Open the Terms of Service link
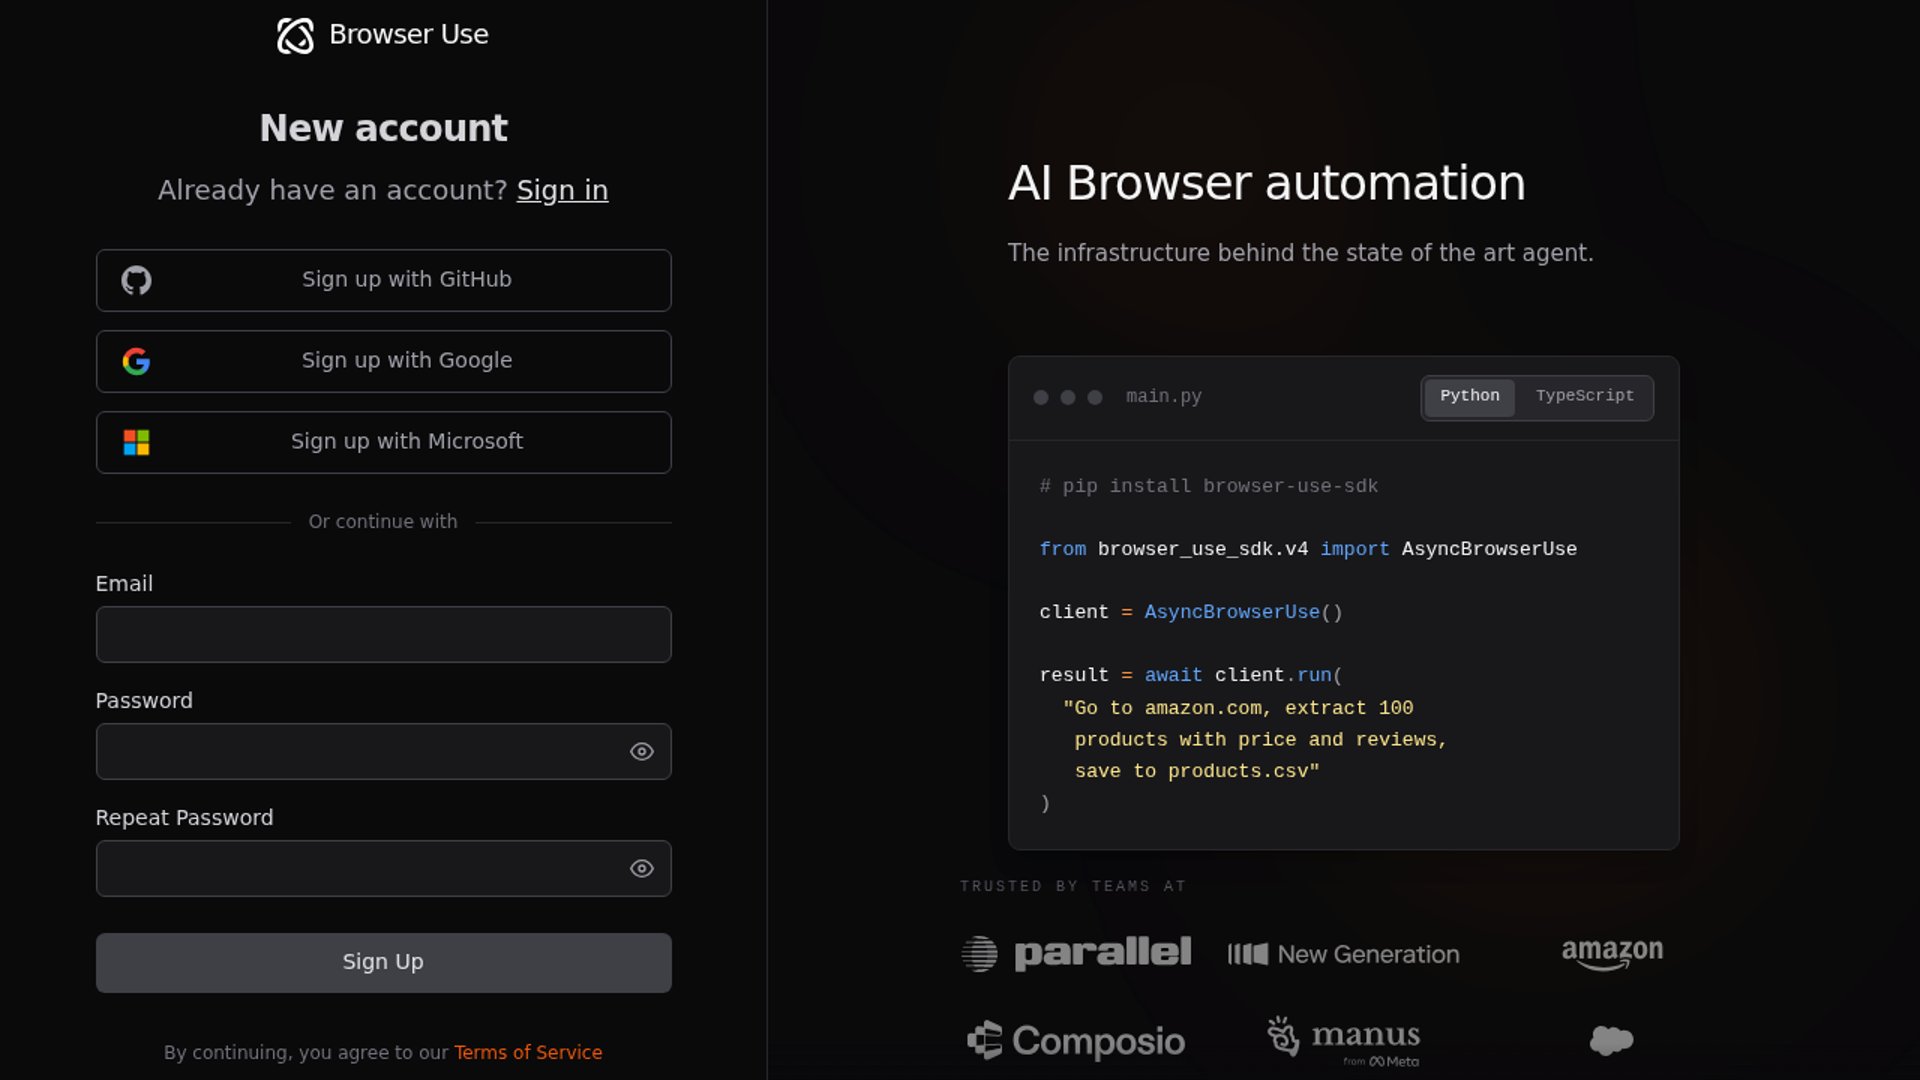 (528, 1052)
